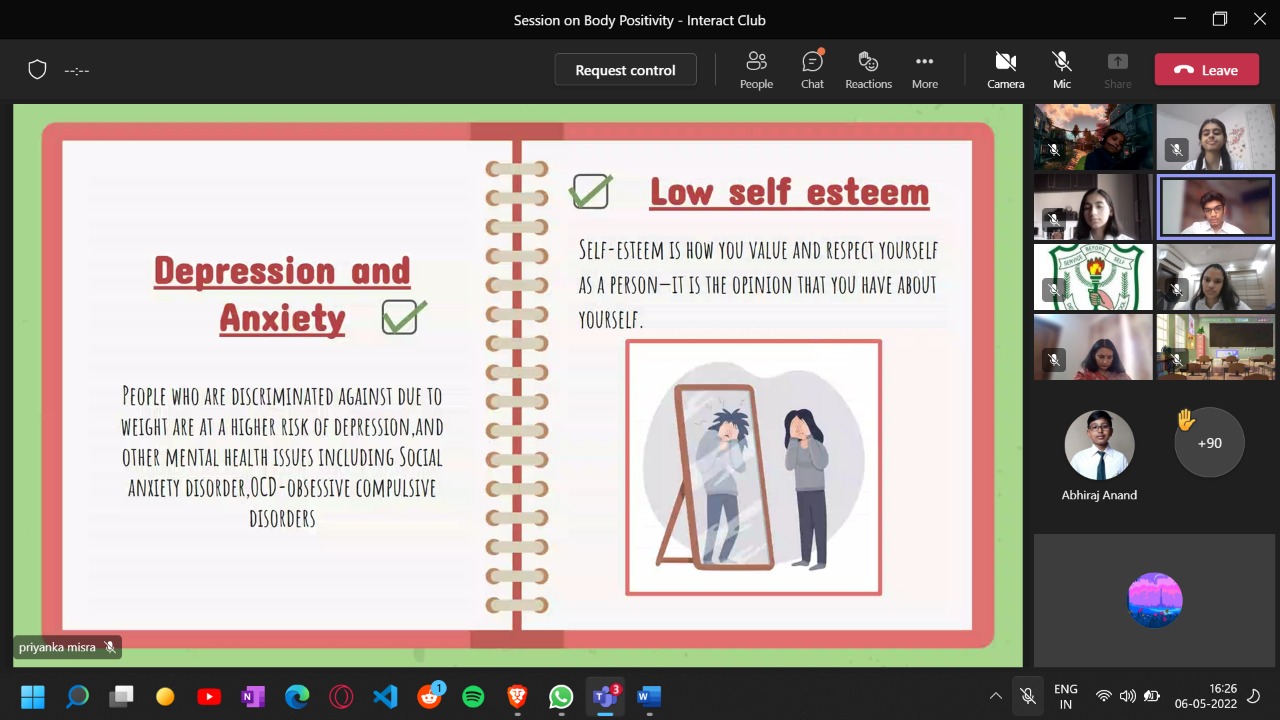The image size is (1280, 720).
Task: Click the muted microphone indicator in the system tray
Action: coord(1028,695)
